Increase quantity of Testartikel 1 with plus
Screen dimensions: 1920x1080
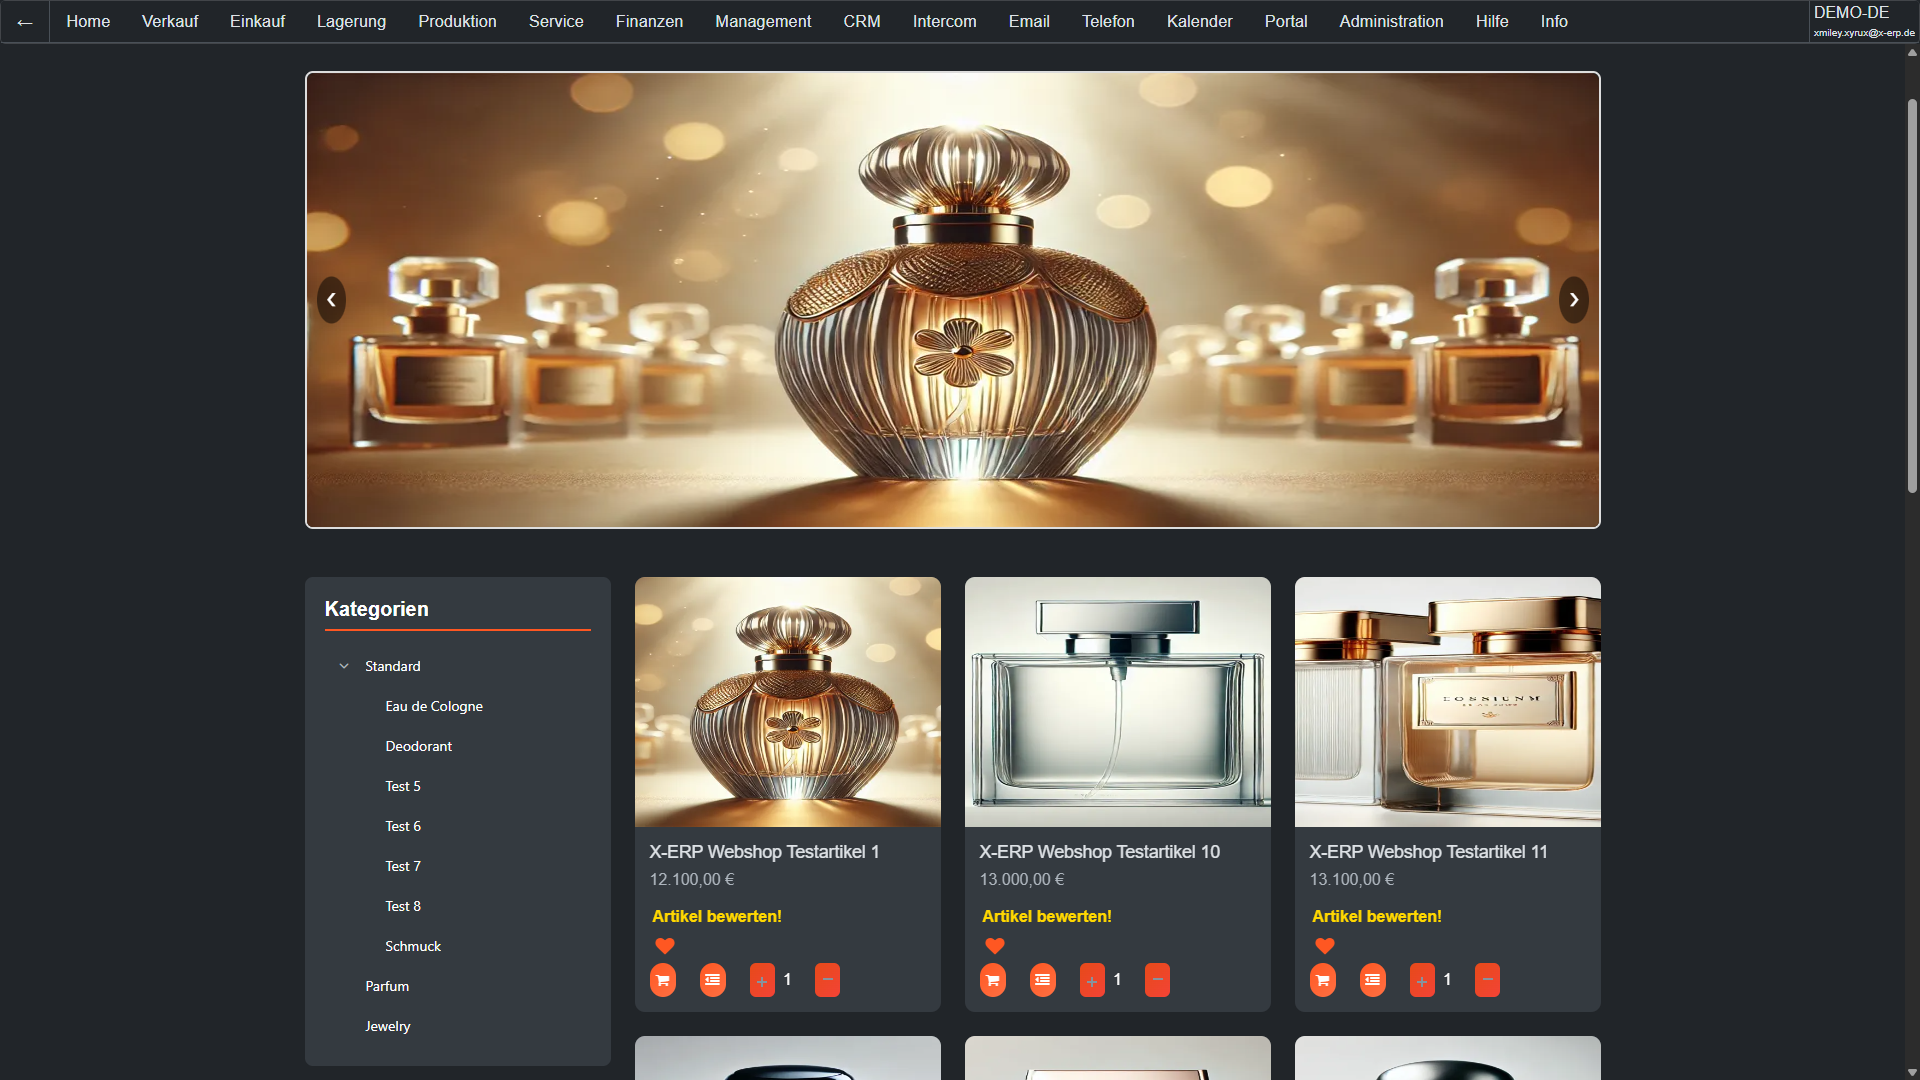click(762, 980)
